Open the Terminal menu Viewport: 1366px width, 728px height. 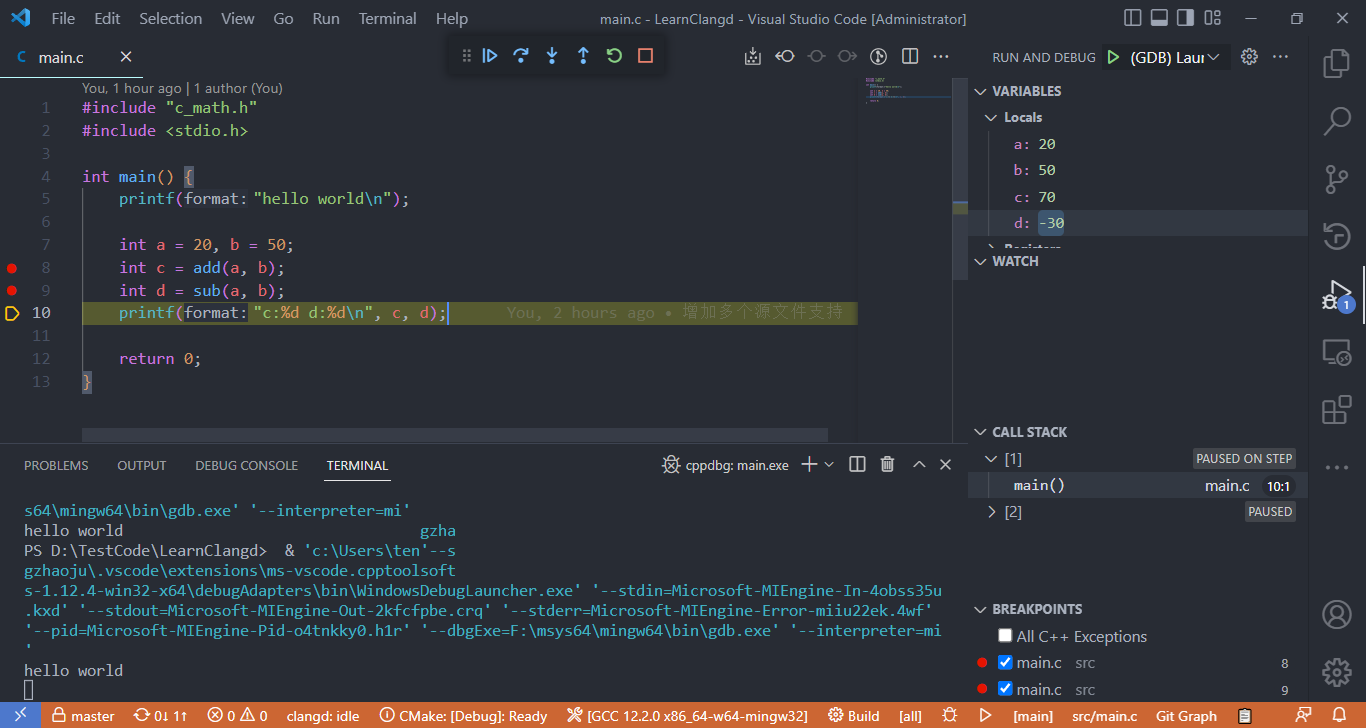pyautogui.click(x=387, y=18)
